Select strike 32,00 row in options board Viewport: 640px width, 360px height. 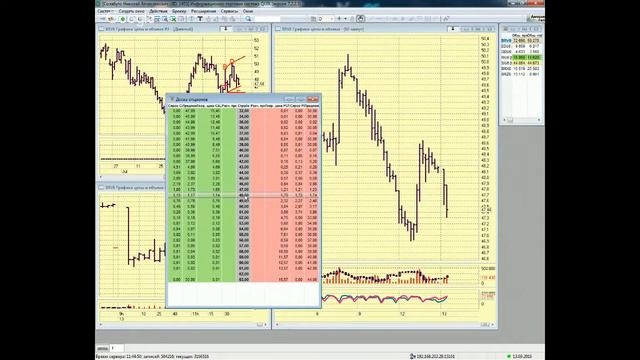pos(244,111)
